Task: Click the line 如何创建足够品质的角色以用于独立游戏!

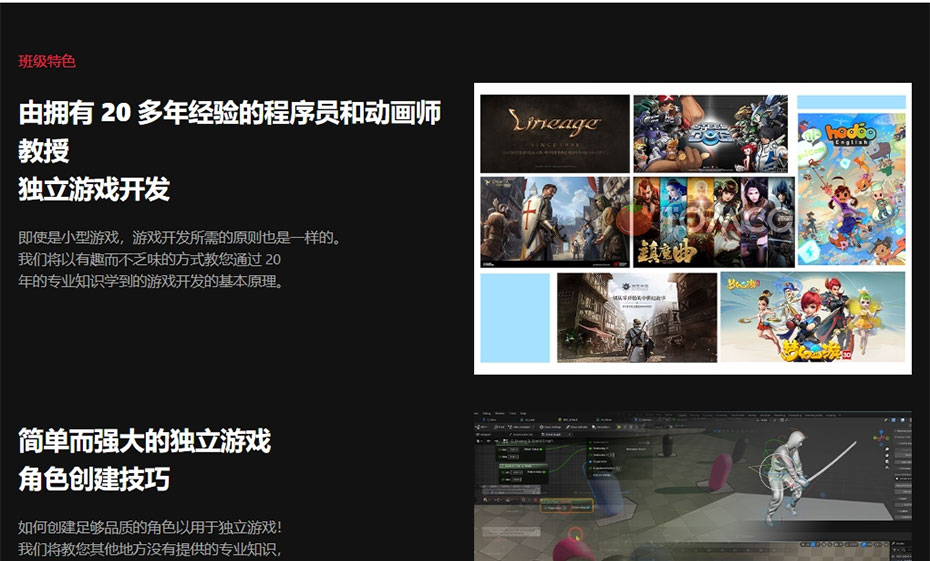Action: point(150,527)
